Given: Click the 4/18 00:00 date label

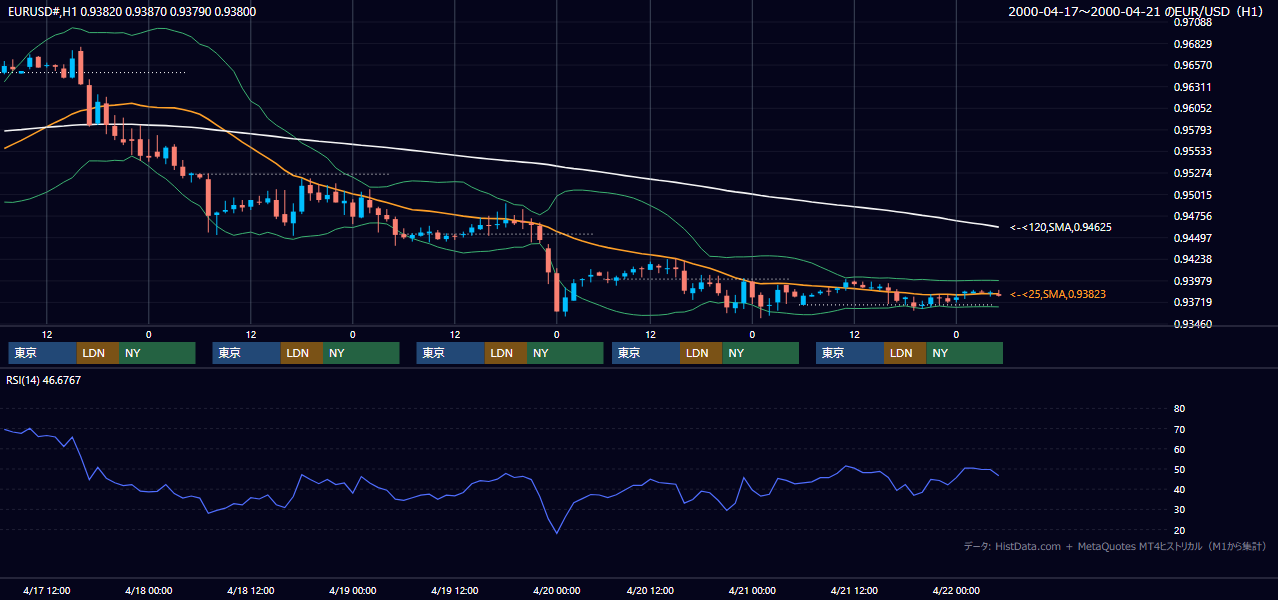Looking at the screenshot, I should (148, 590).
